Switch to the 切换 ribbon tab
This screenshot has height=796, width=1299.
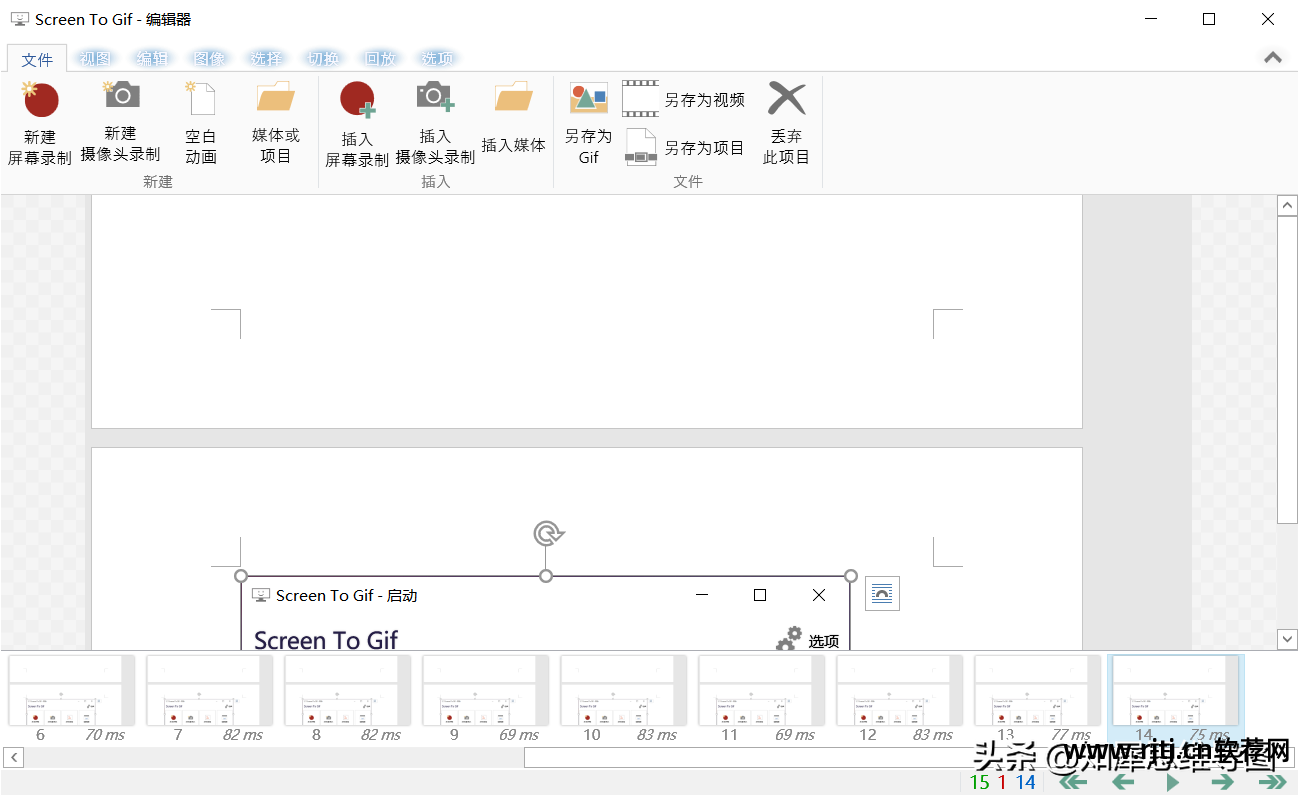point(323,59)
